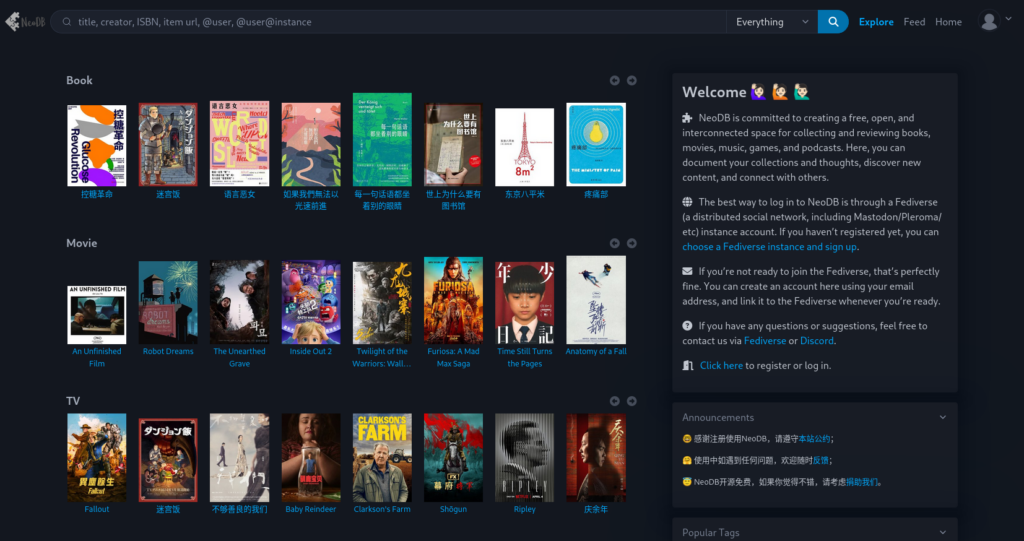Click the An Unfinished Film title link
1024x541 pixels.
[97, 357]
